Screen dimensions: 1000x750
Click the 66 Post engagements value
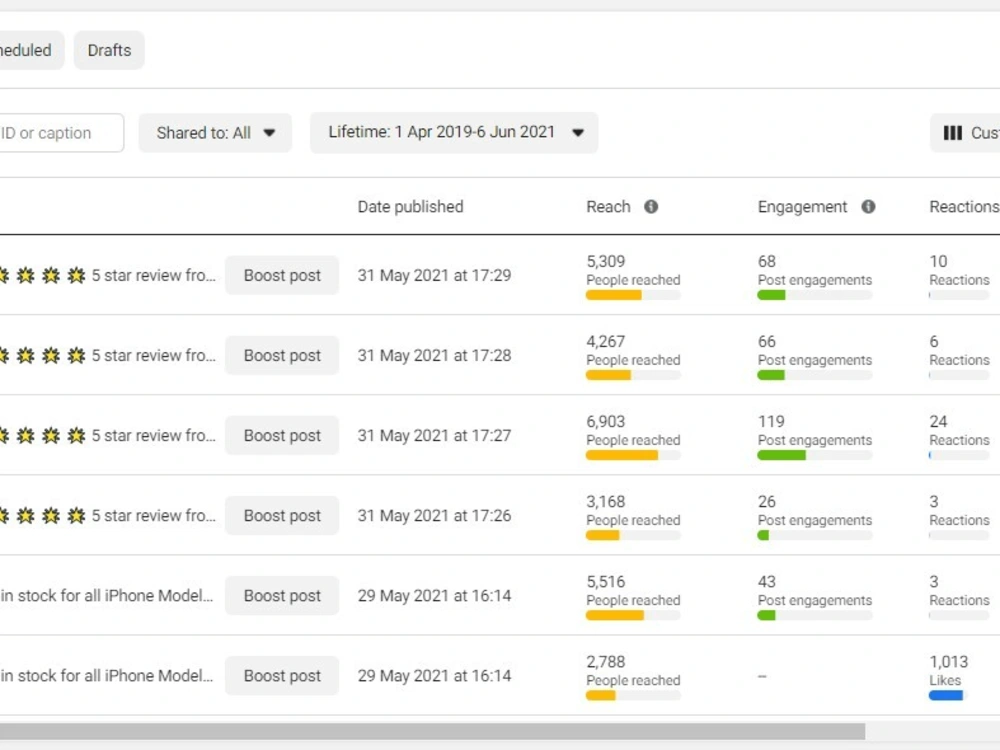767,342
